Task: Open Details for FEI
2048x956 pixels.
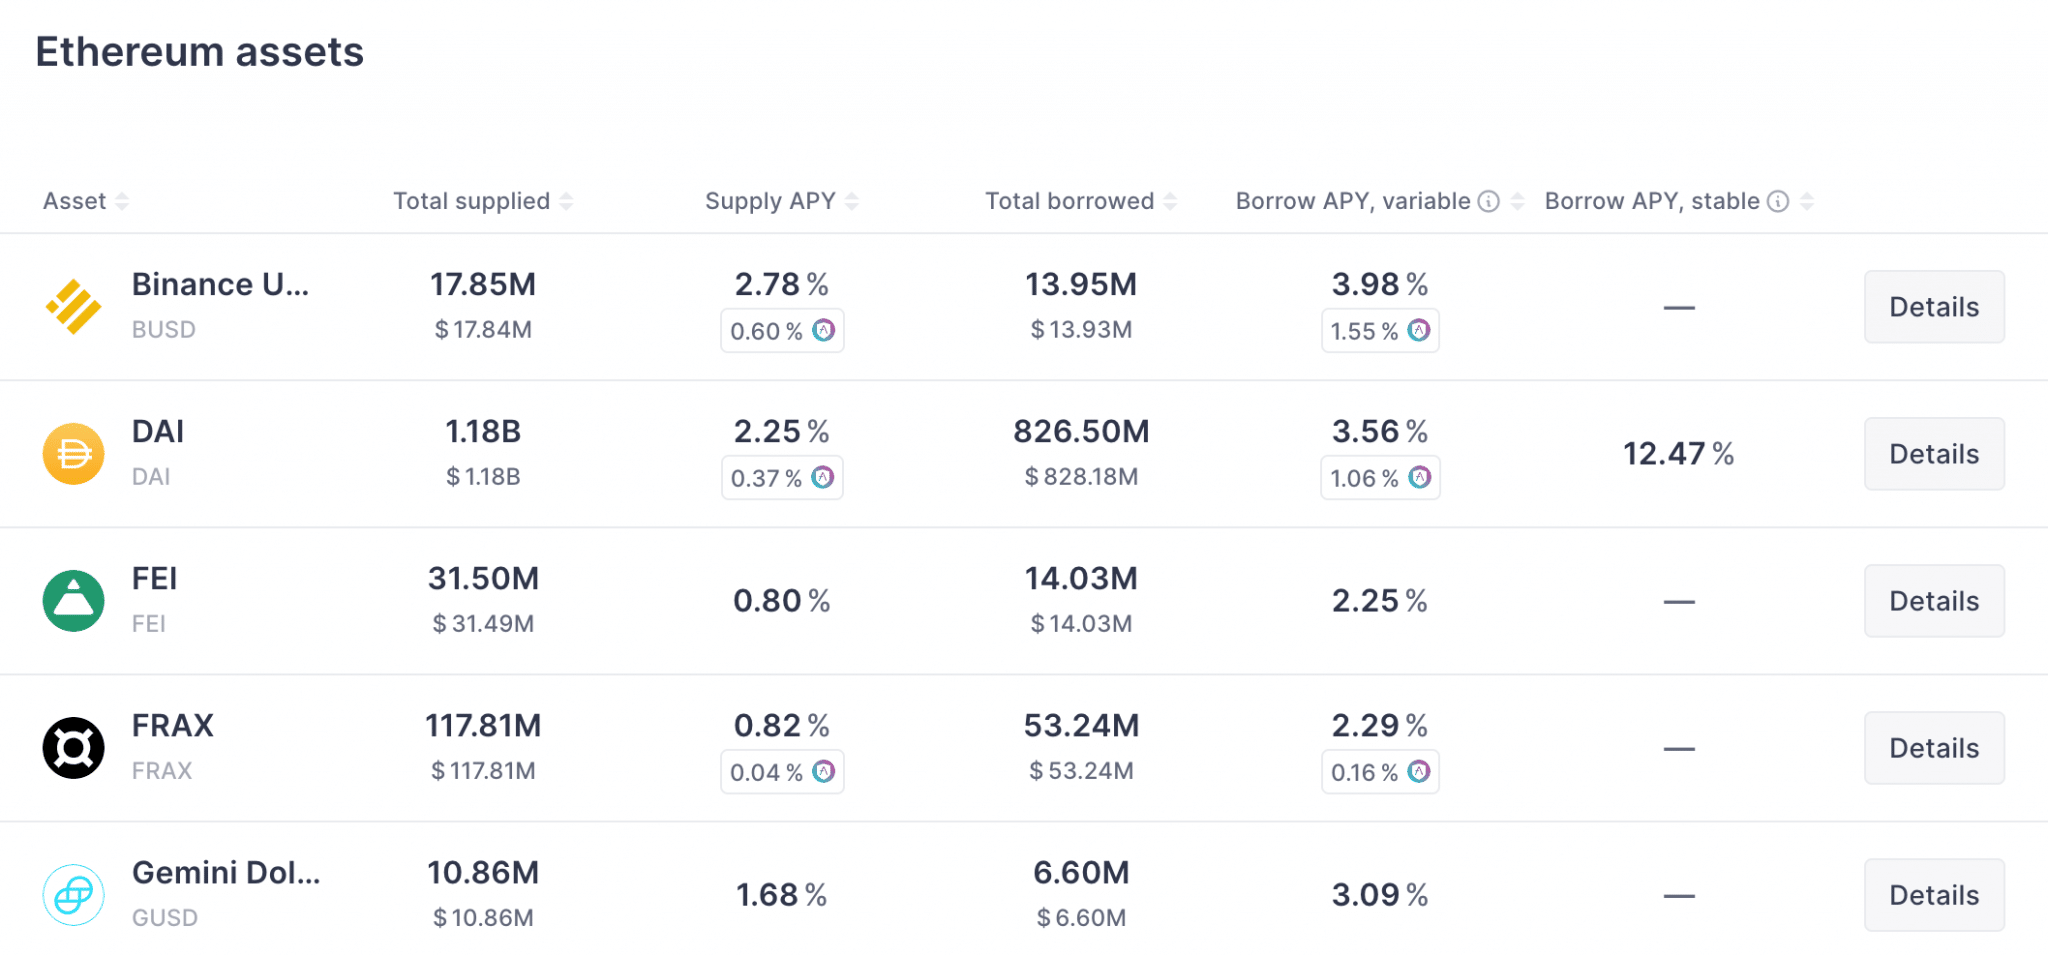Action: [1934, 601]
